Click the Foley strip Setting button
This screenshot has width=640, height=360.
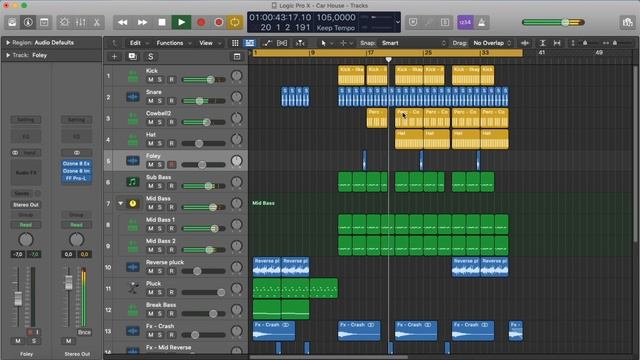coord(26,120)
